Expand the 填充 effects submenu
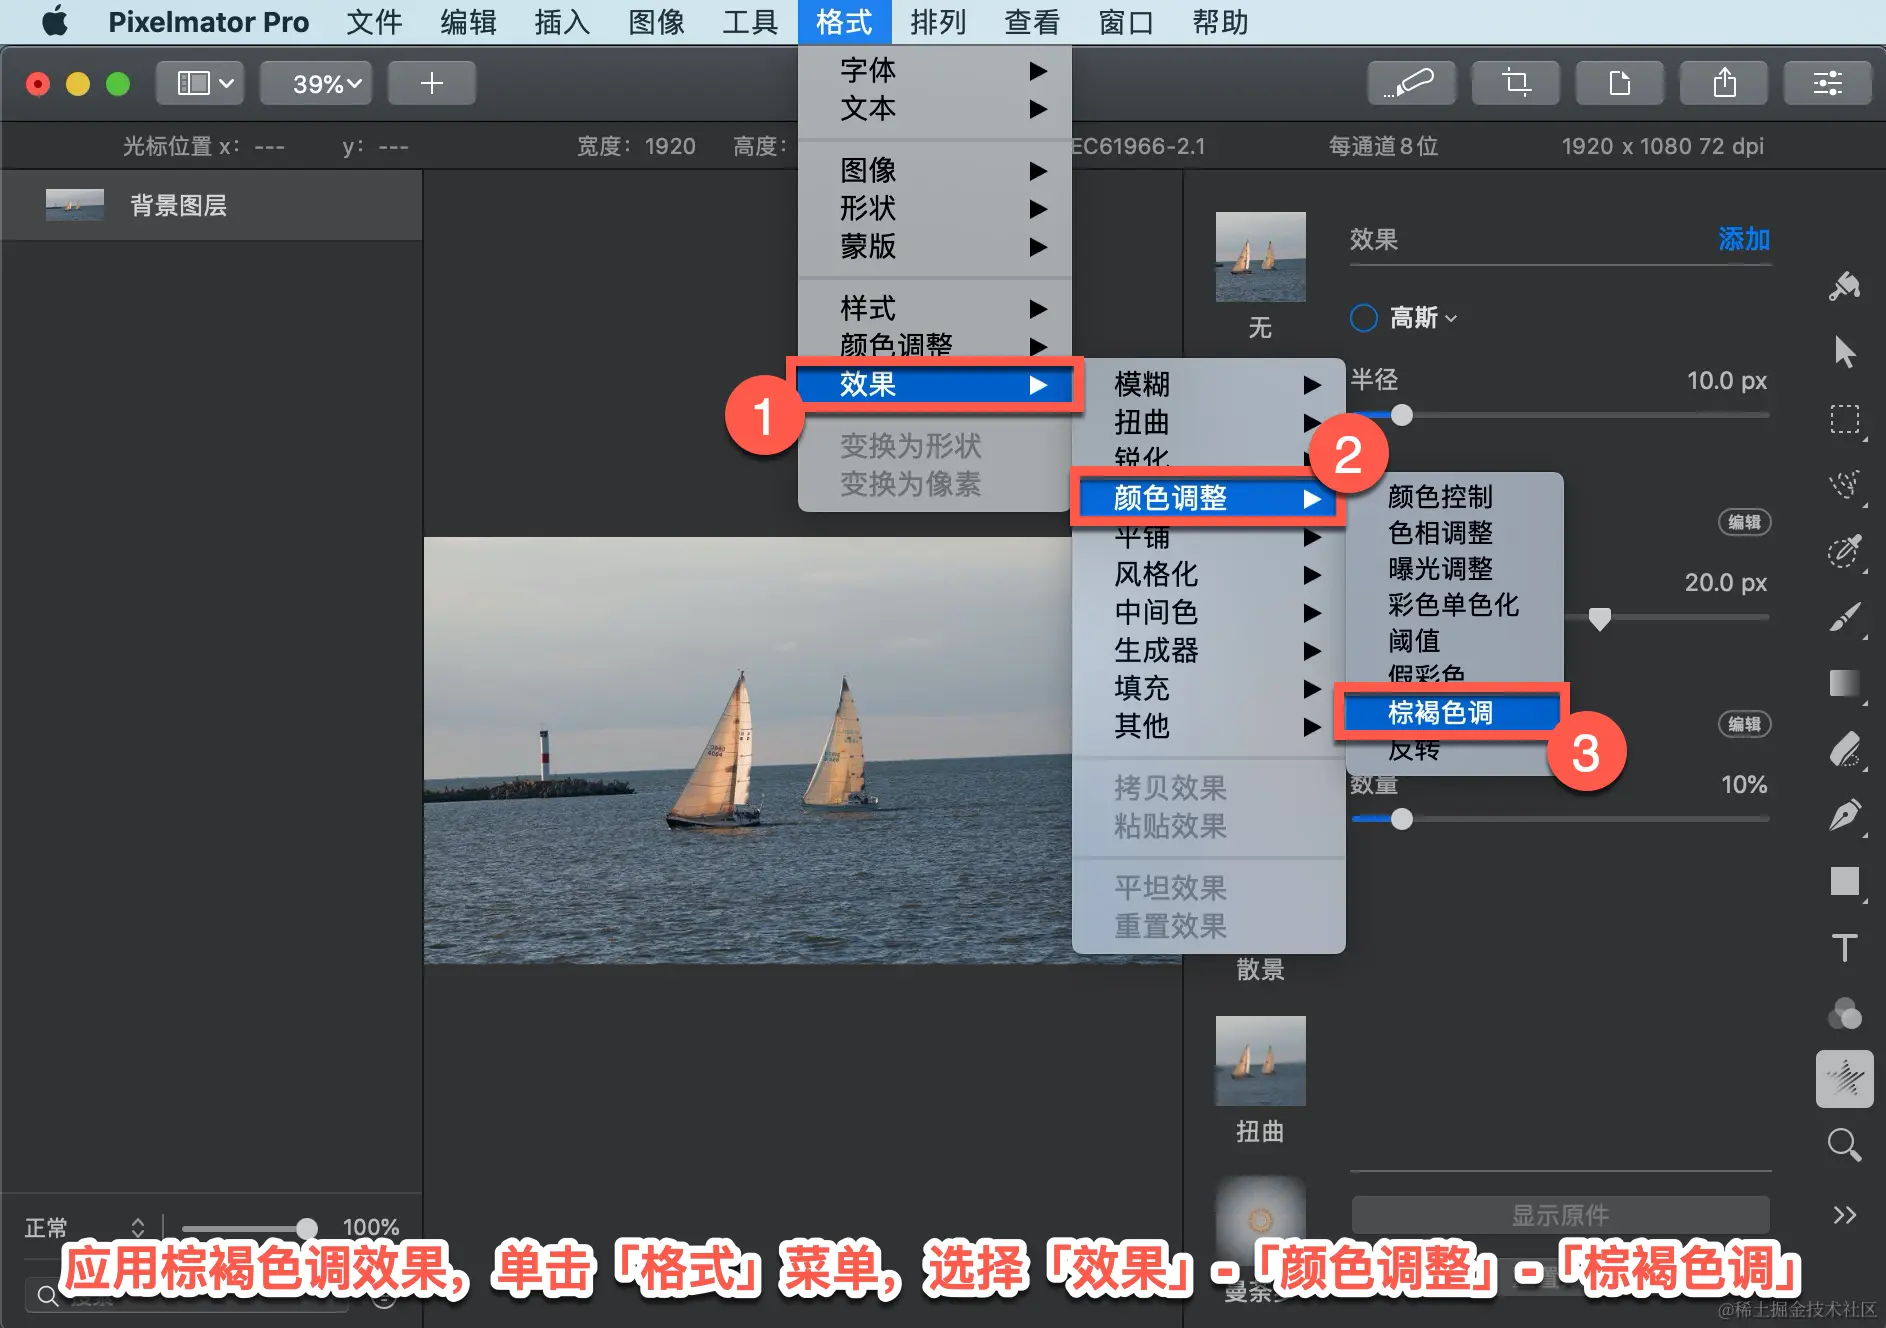The width and height of the screenshot is (1886, 1328). pos(1209,688)
